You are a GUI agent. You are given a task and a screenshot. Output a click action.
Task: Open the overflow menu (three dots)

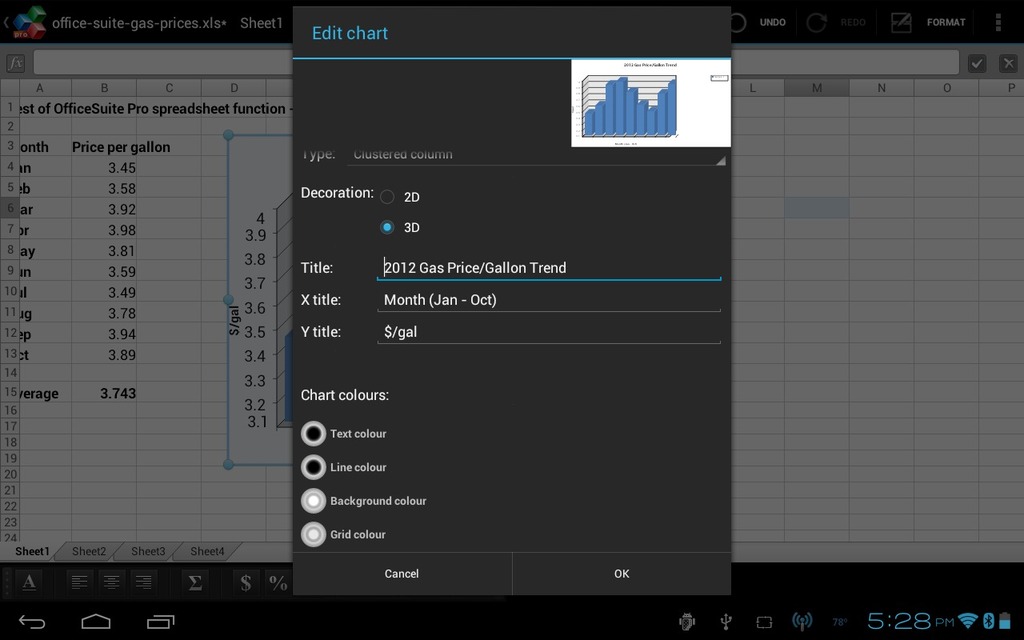pyautogui.click(x=997, y=22)
